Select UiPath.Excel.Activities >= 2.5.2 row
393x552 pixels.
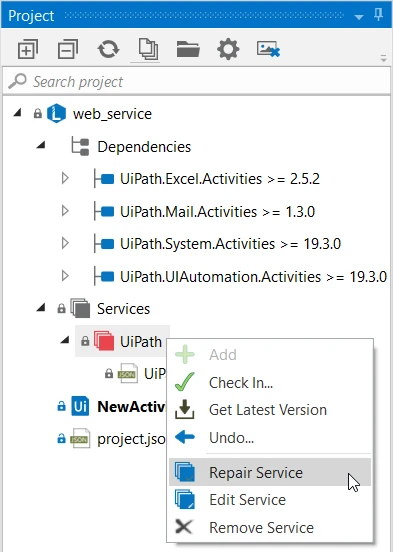click(220, 179)
